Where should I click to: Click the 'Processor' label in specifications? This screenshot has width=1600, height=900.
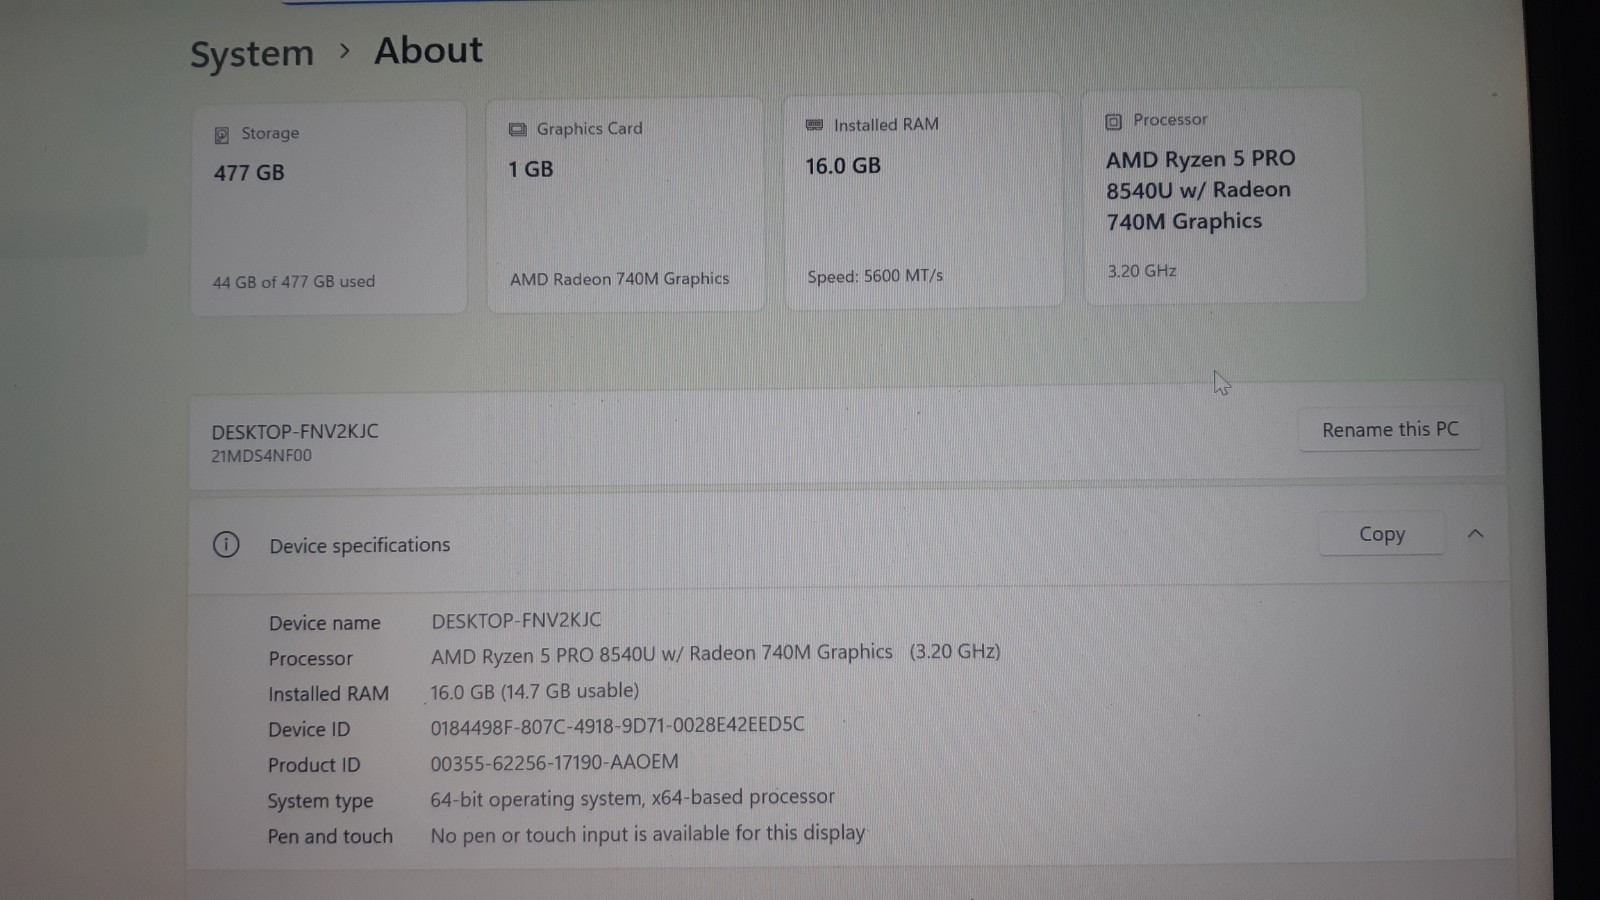click(310, 659)
